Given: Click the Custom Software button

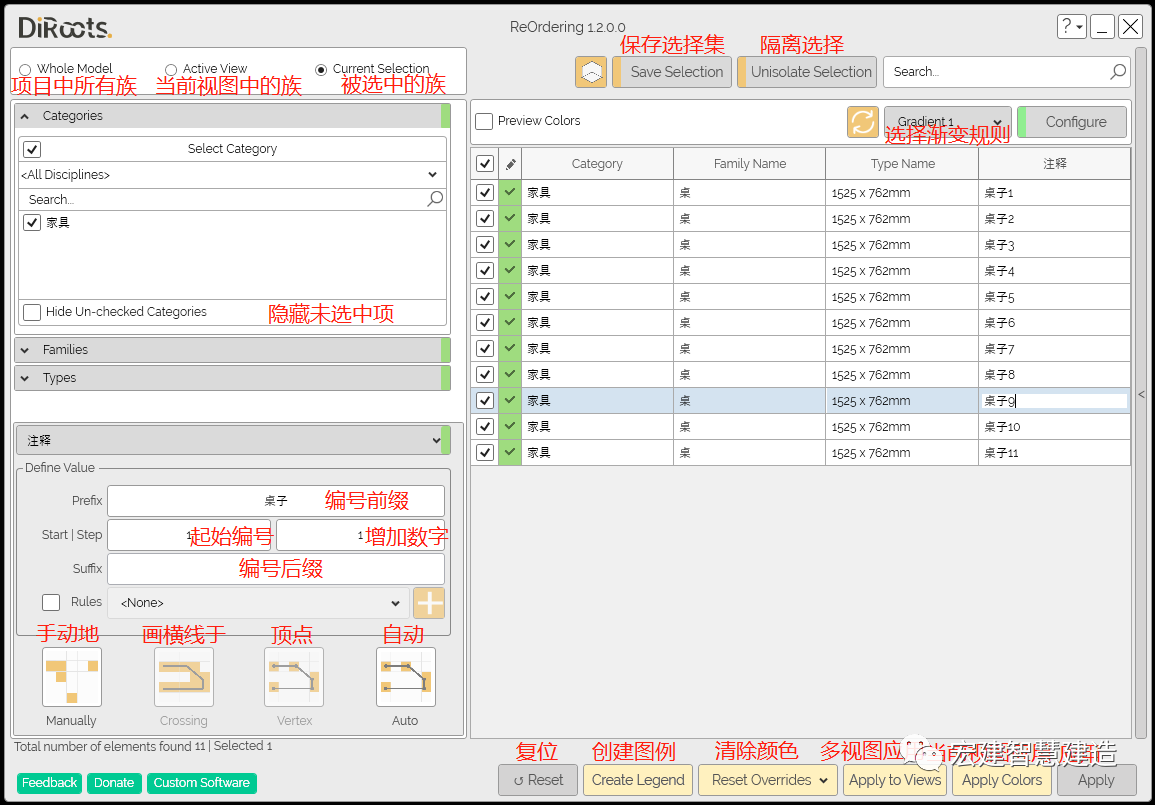Looking at the screenshot, I should [202, 783].
